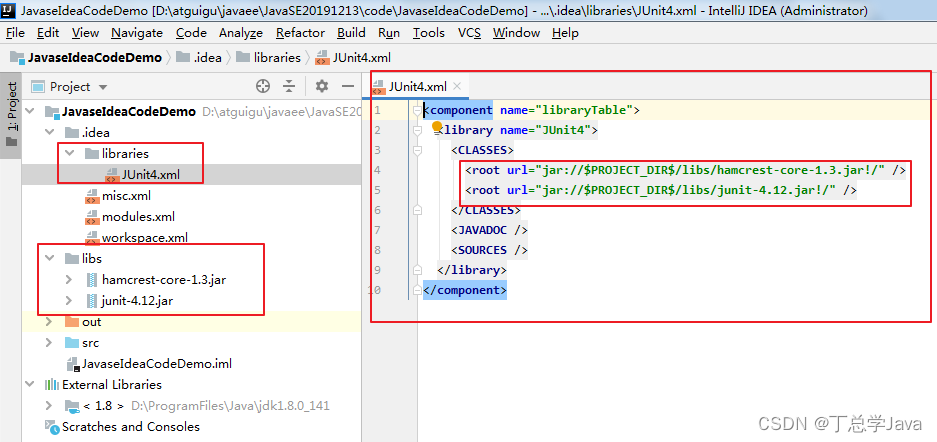Open the Code menu
Screen dimensions: 937x442
[191, 33]
